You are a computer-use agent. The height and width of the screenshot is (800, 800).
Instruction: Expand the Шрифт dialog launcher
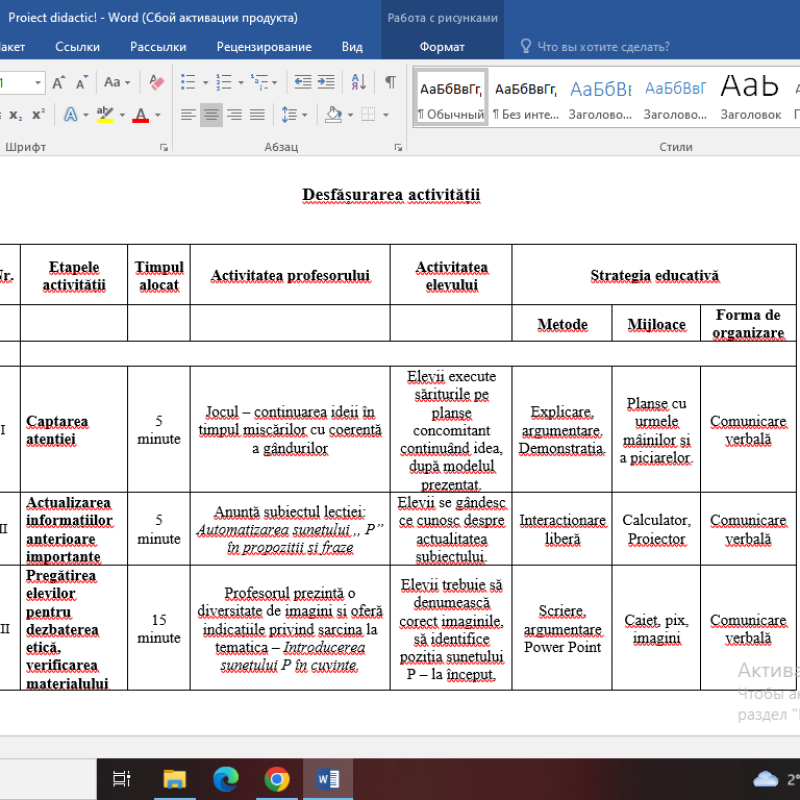click(x=165, y=147)
